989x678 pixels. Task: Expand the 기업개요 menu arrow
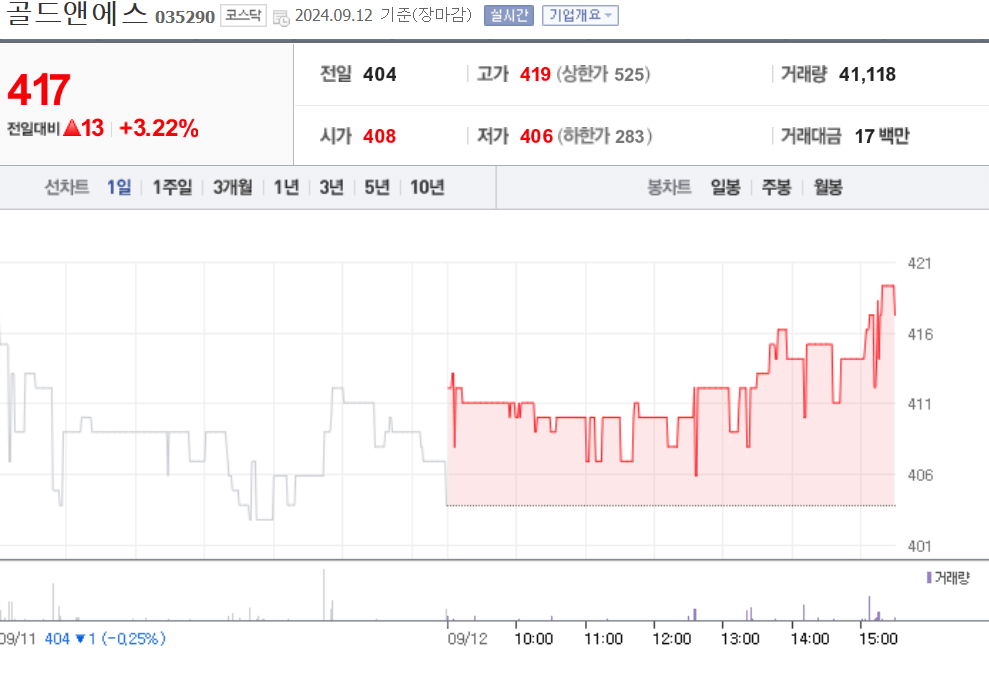pyautogui.click(x=609, y=16)
